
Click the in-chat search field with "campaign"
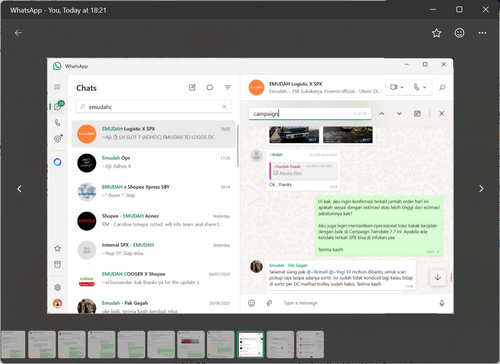(x=310, y=114)
